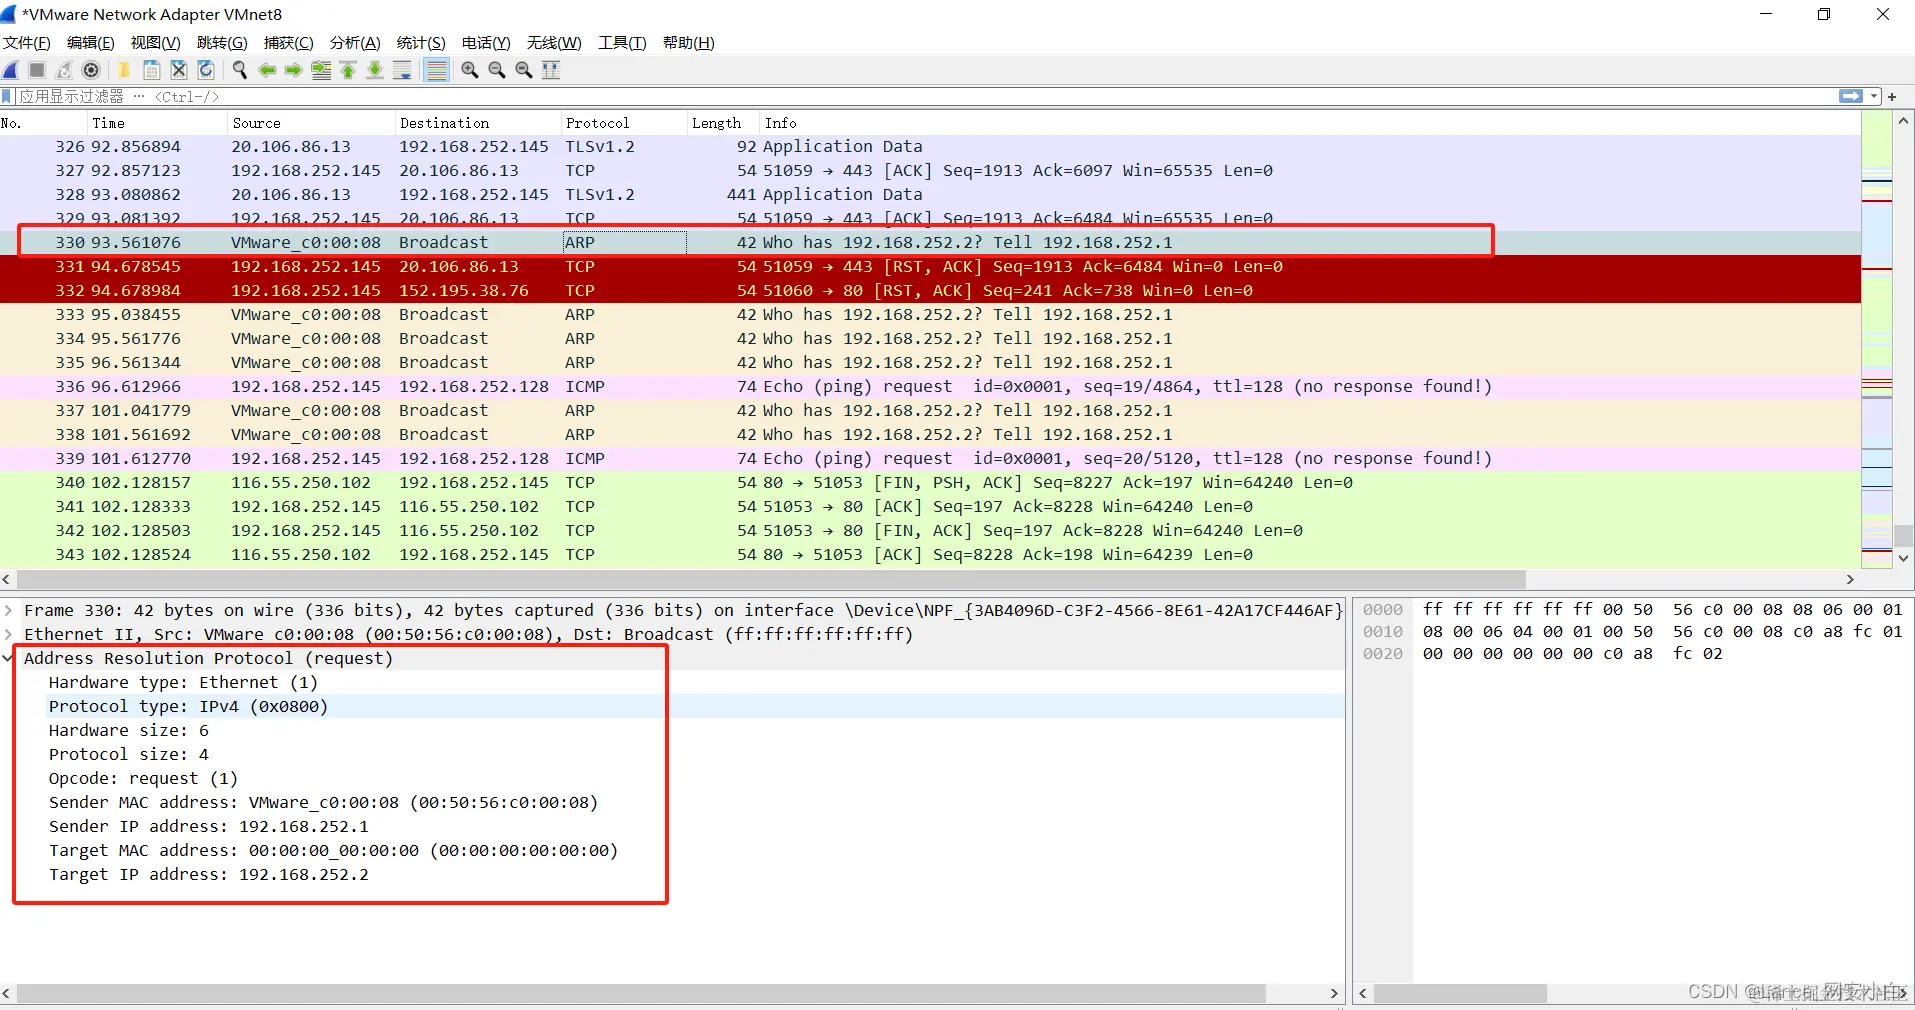1915x1010 pixels.
Task: Select packet 331 RST, ACK row
Action: (930, 267)
